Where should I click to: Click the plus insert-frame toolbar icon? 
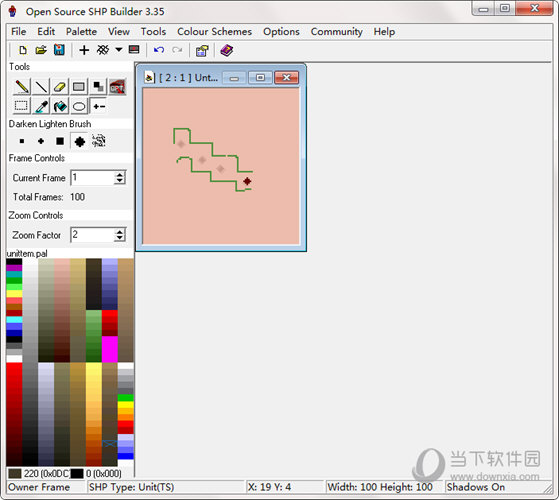click(84, 50)
